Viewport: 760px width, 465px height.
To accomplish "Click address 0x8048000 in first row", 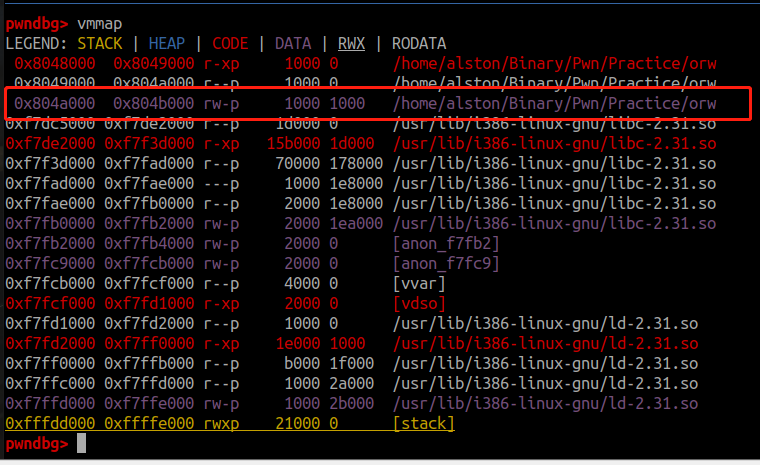I will click(55, 63).
